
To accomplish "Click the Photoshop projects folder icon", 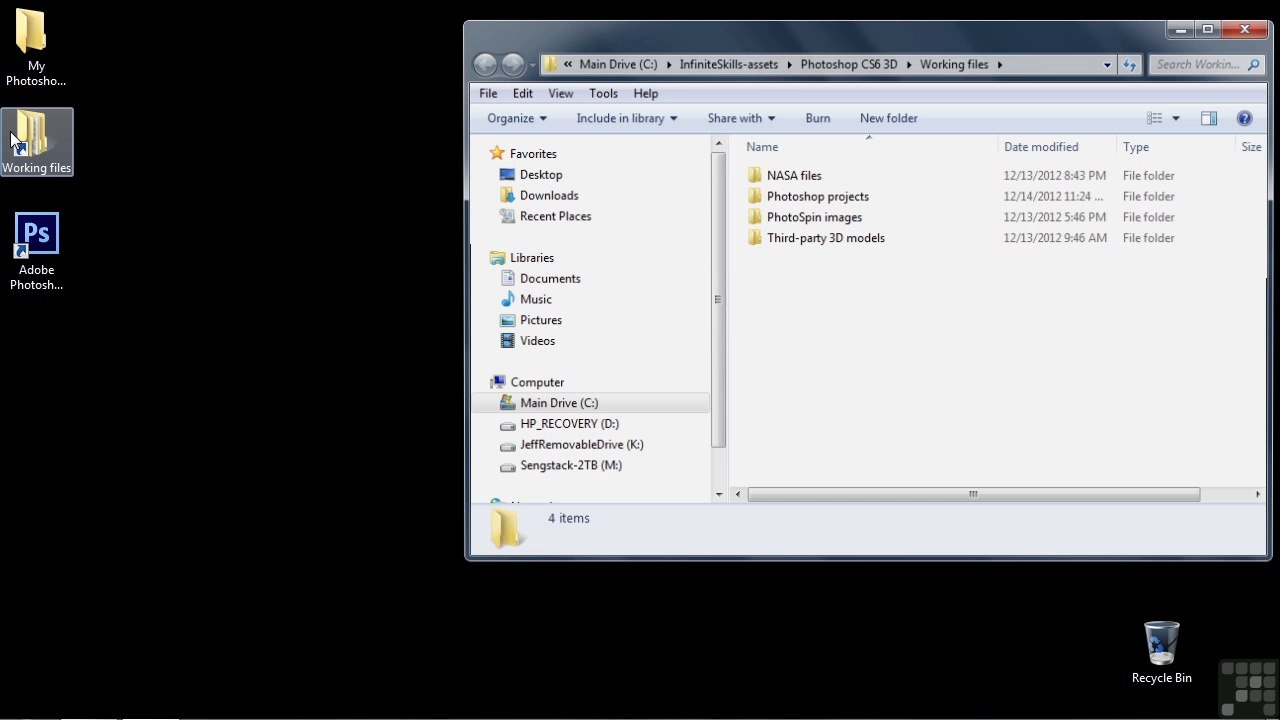I will pos(755,196).
